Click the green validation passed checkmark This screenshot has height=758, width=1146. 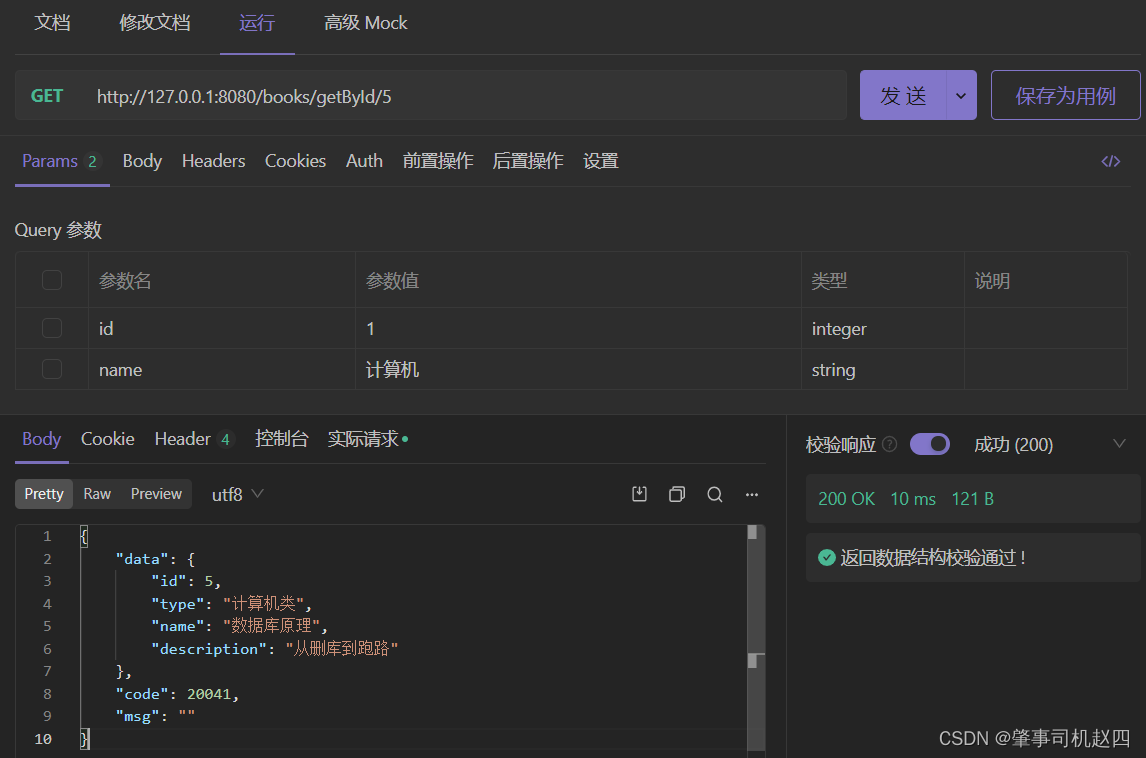click(x=826, y=558)
